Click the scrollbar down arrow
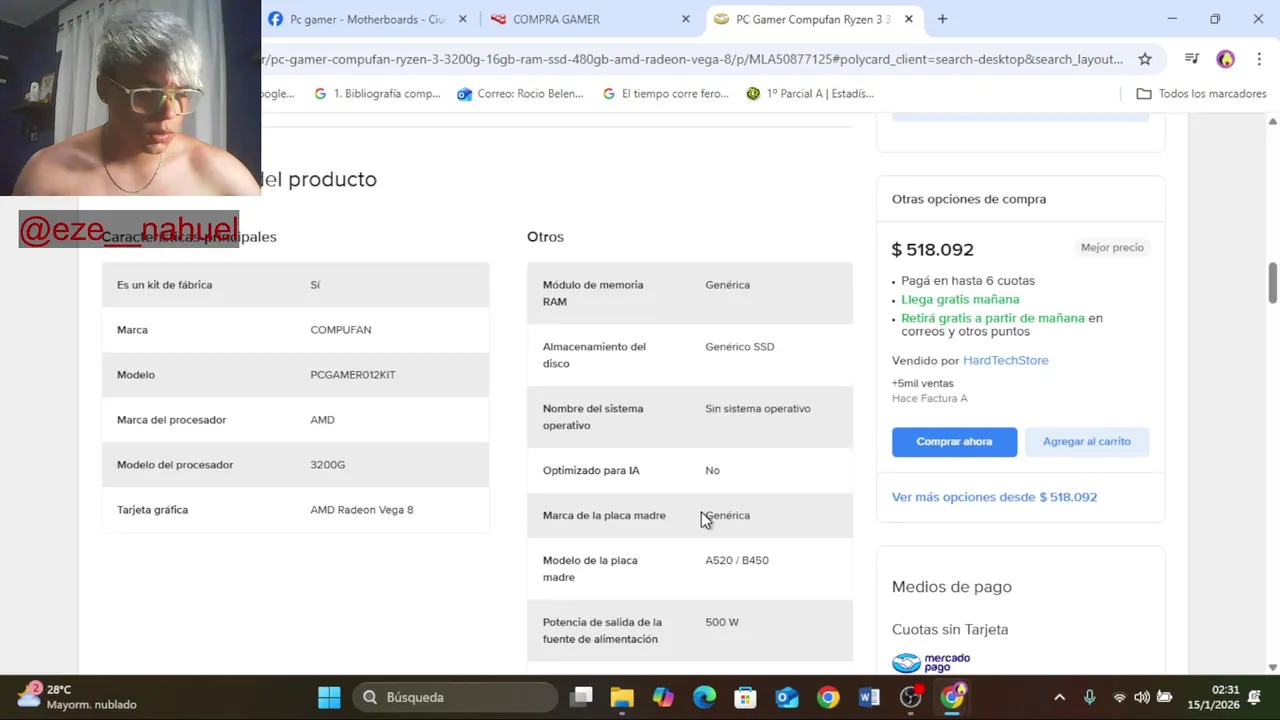 point(1273,667)
